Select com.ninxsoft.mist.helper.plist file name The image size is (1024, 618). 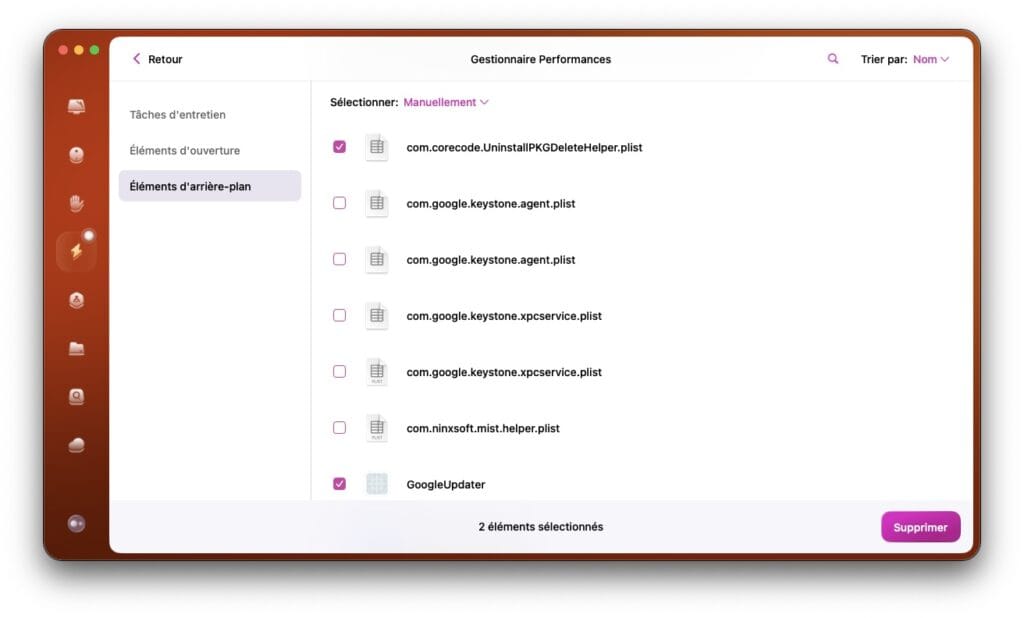(x=483, y=429)
